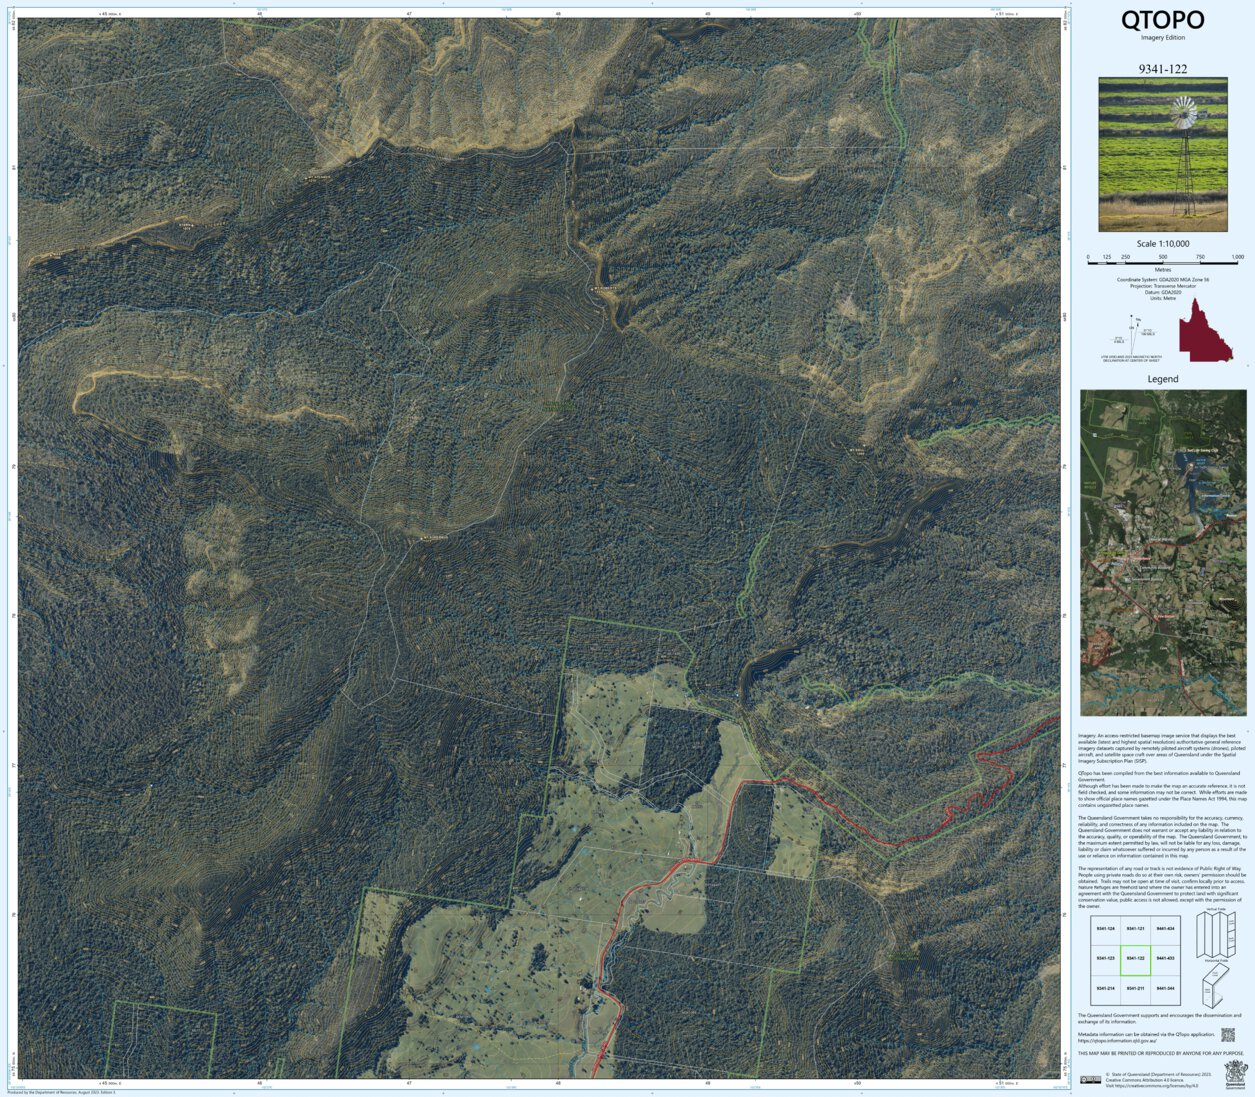Select adjoining sheet 9341-121 in the index
The height and width of the screenshot is (1097, 1255).
(x=1136, y=929)
